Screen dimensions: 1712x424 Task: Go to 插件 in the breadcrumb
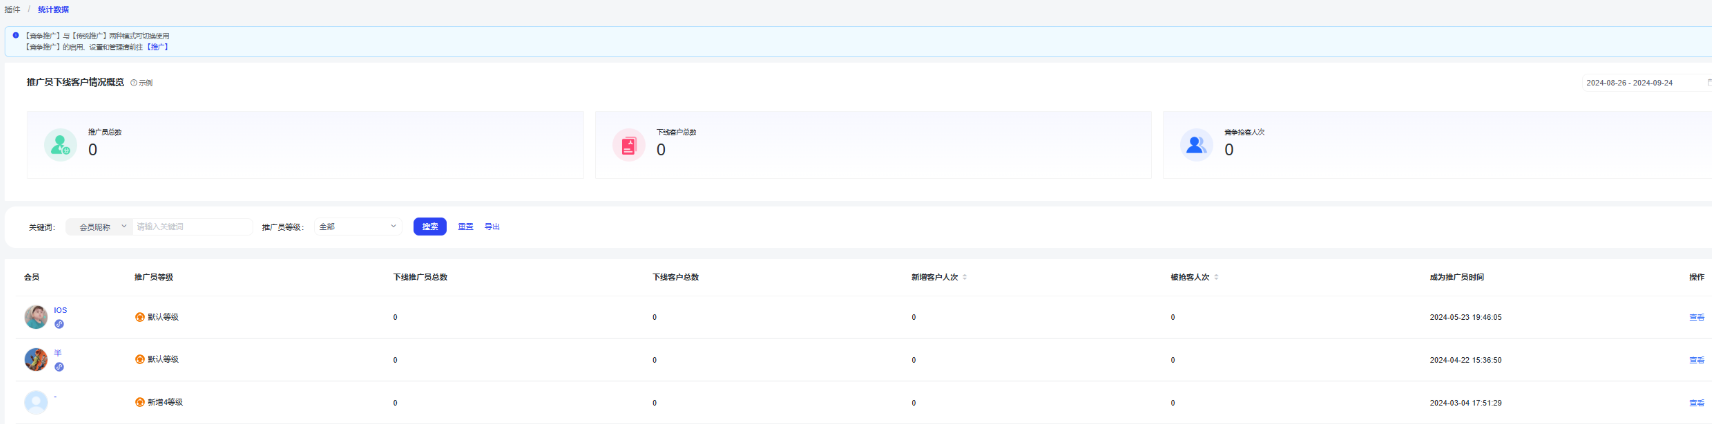pos(12,10)
